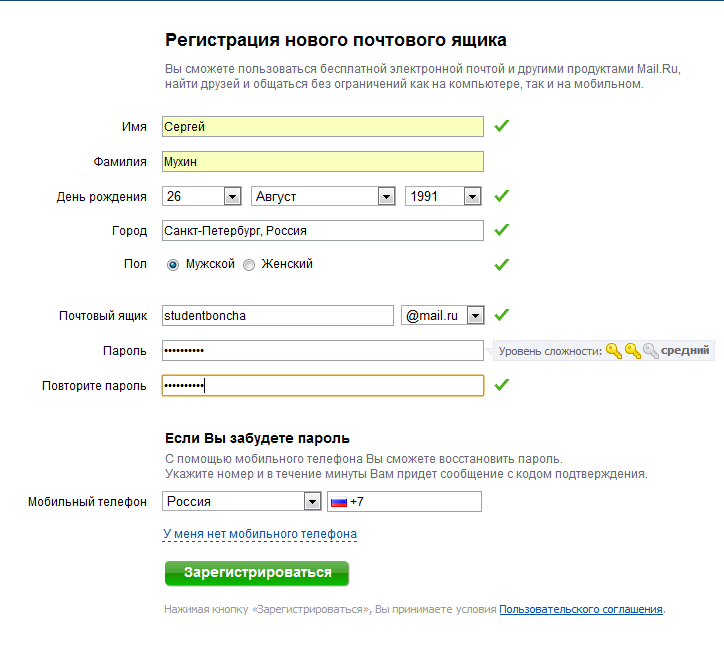Click the green checkmark next to the birthday row

[x=502, y=196]
